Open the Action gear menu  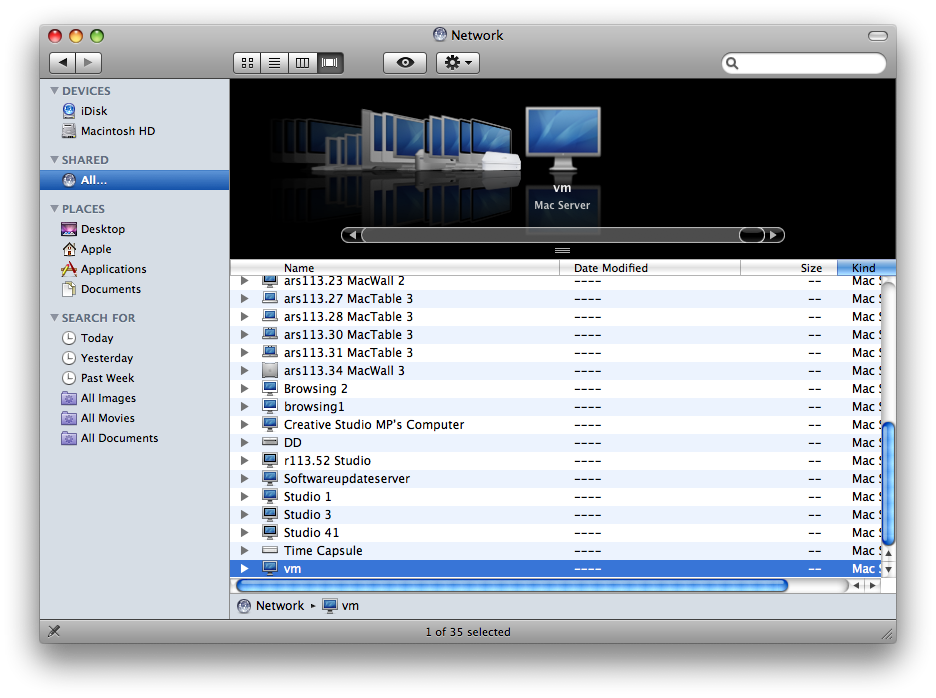pyautogui.click(x=458, y=63)
